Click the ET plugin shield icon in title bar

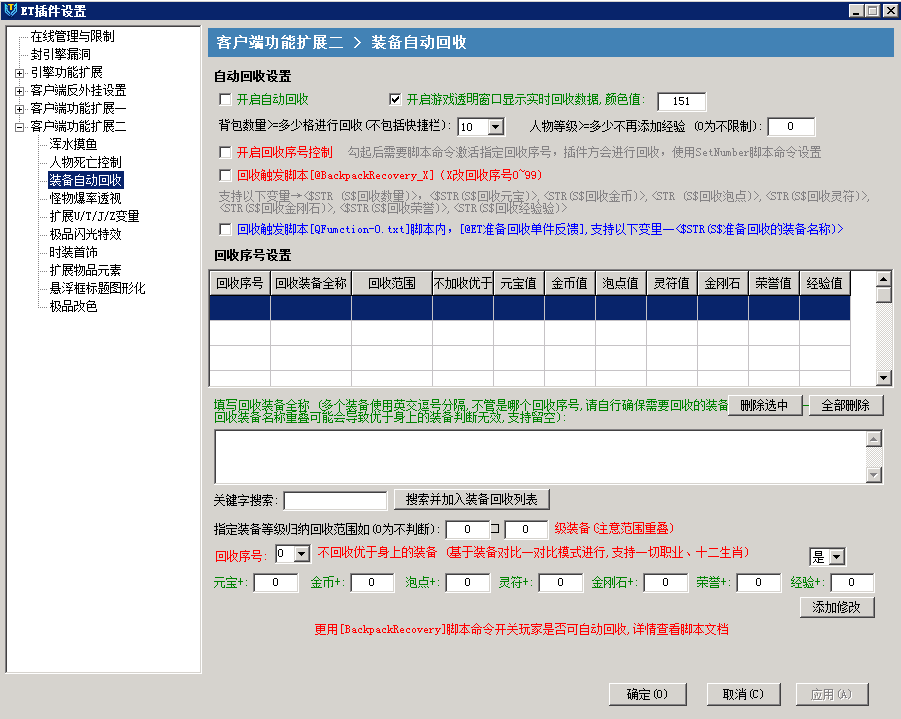tap(10, 10)
